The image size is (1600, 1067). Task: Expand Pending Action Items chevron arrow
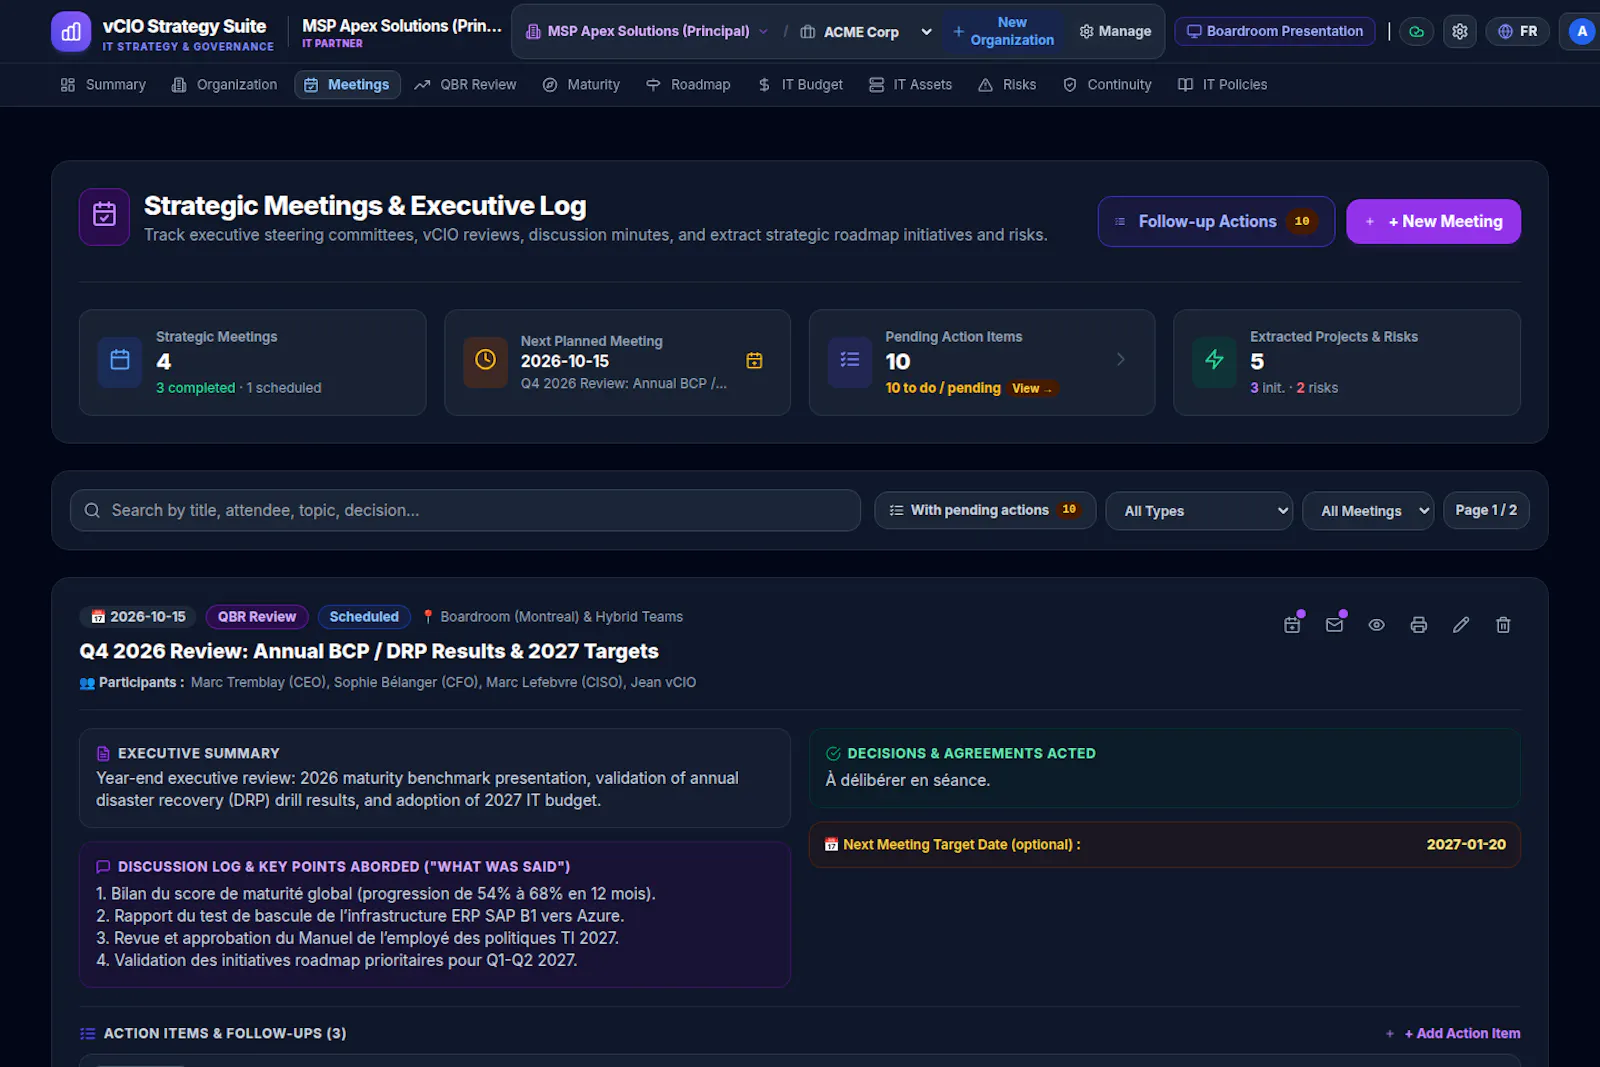pos(1121,359)
